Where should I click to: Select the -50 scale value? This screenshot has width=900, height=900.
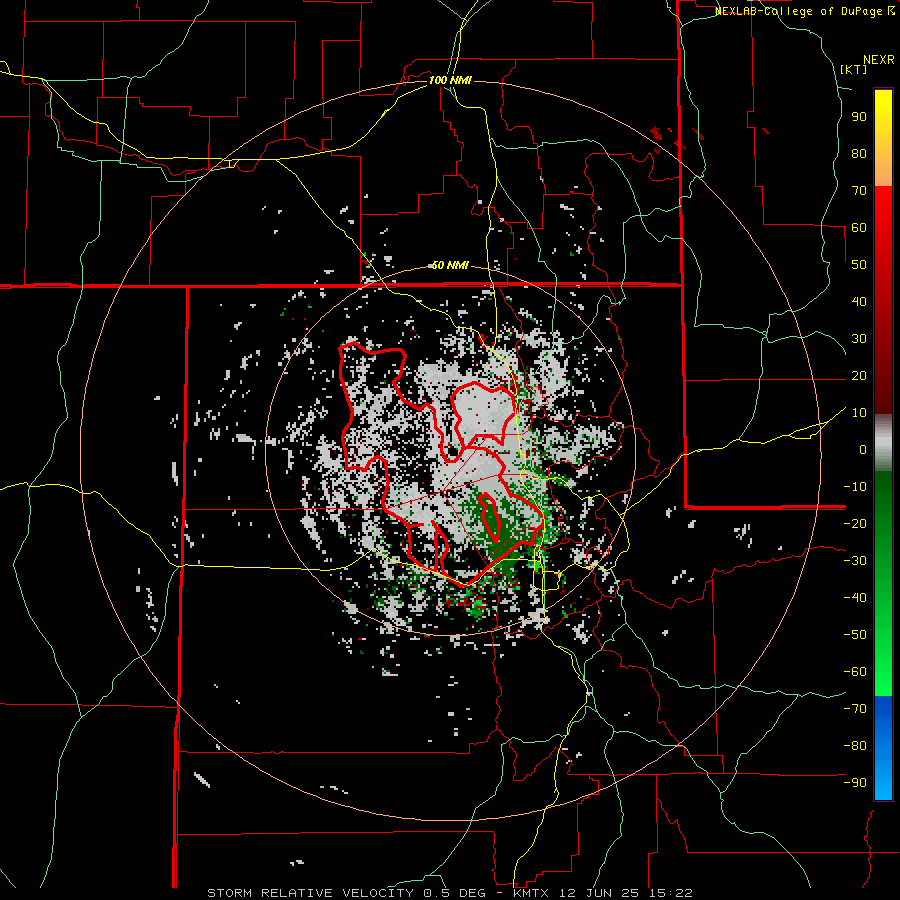[855, 635]
